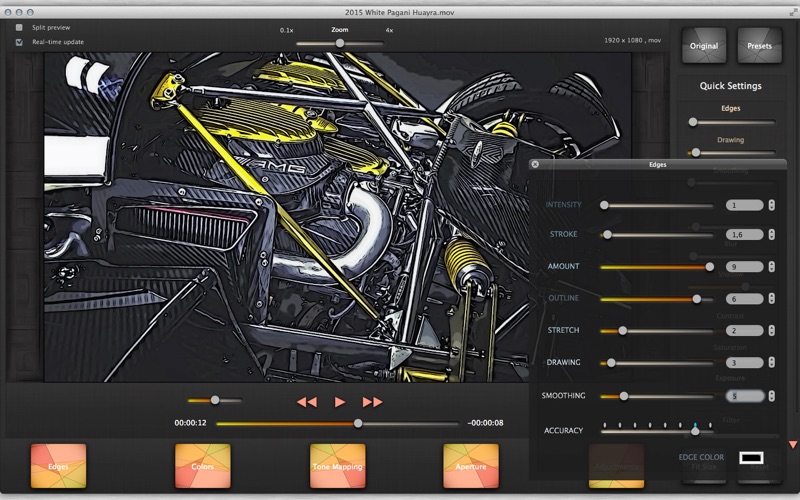Click the Original button
Image resolution: width=800 pixels, height=500 pixels.
click(x=704, y=46)
